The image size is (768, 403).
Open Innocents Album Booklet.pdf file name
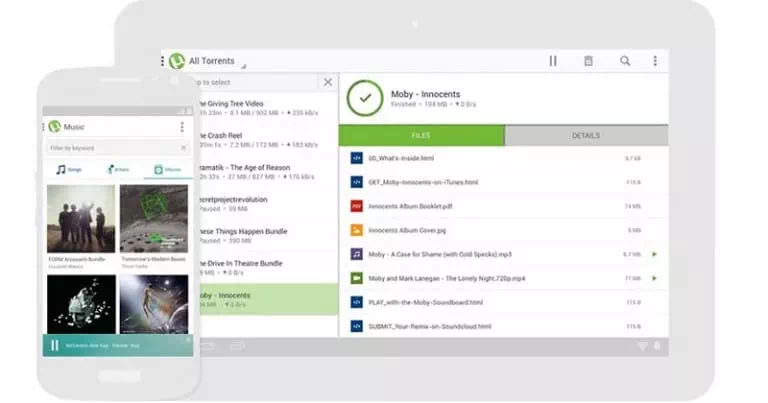(410, 206)
